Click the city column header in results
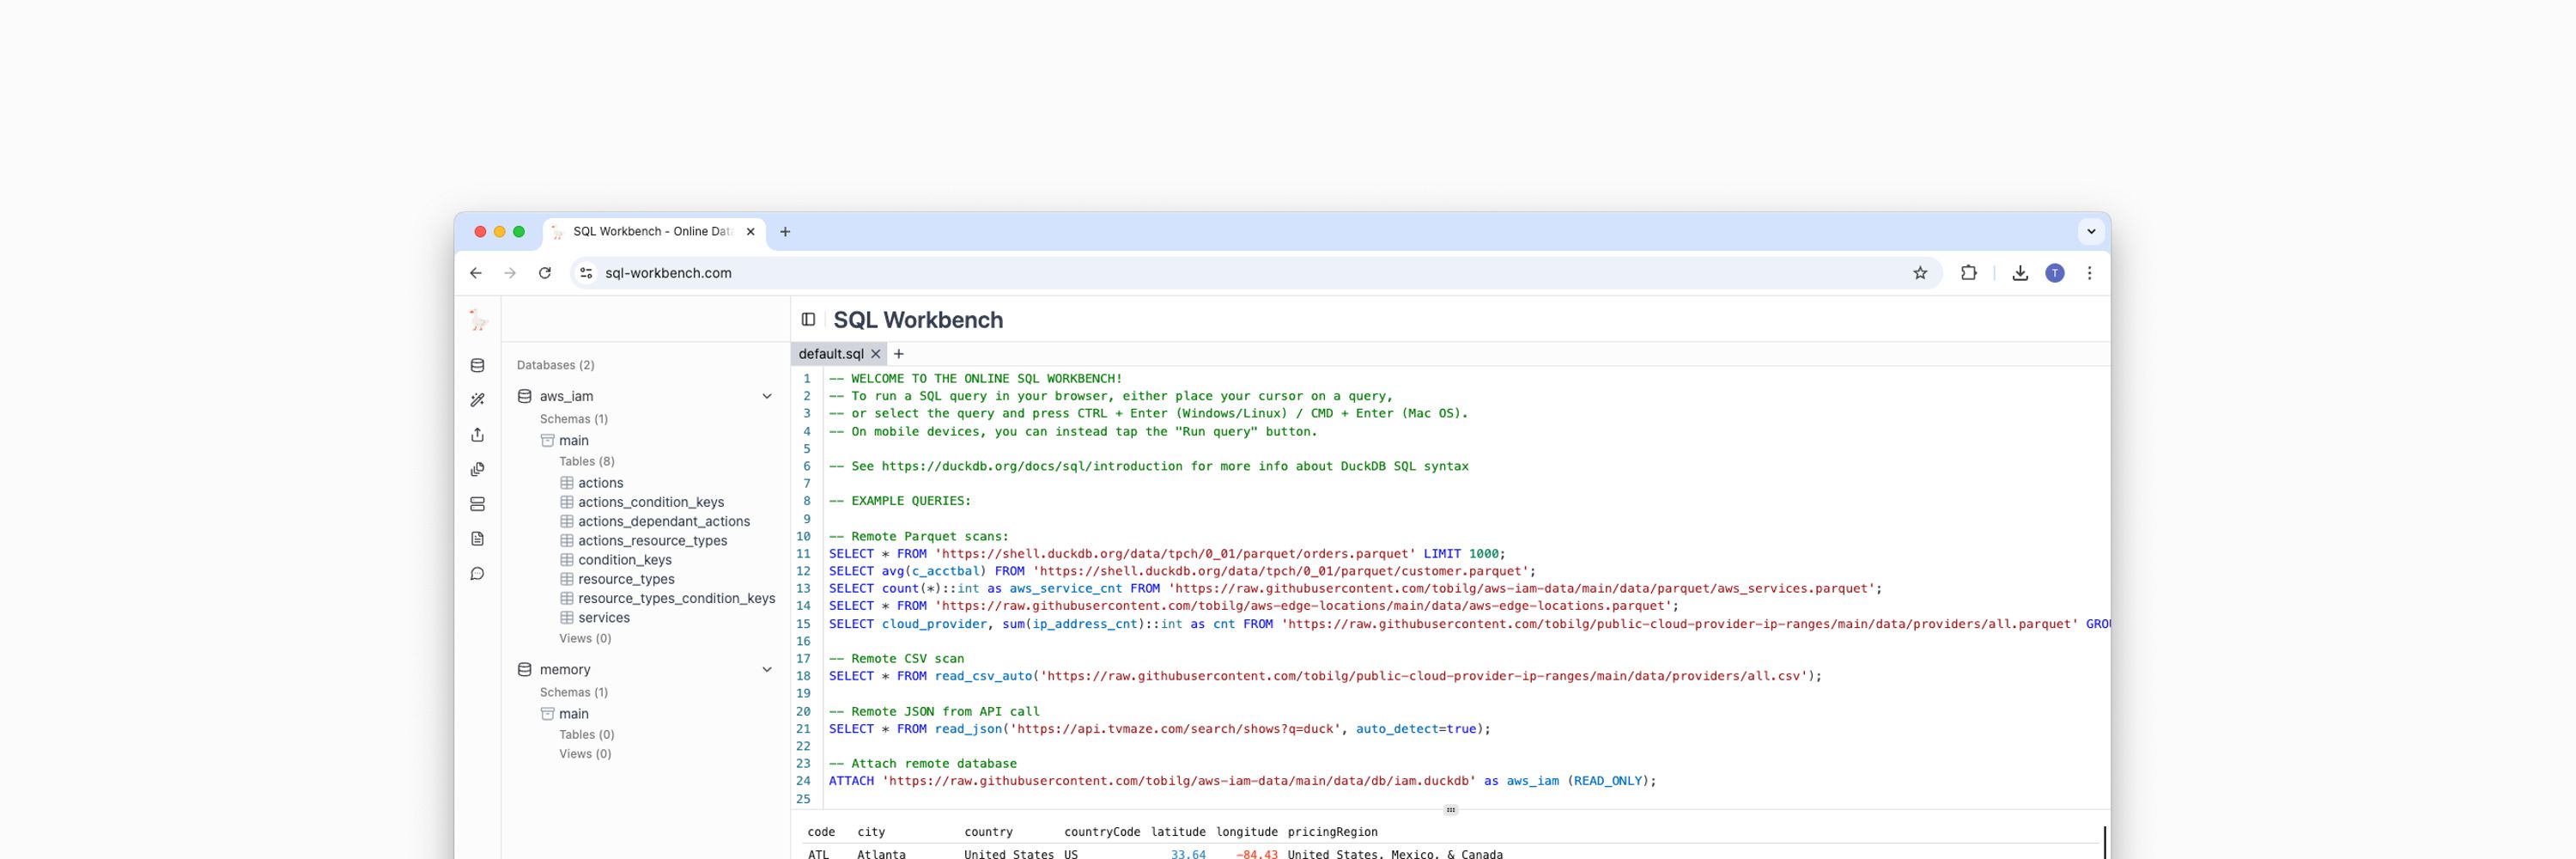 tap(871, 832)
